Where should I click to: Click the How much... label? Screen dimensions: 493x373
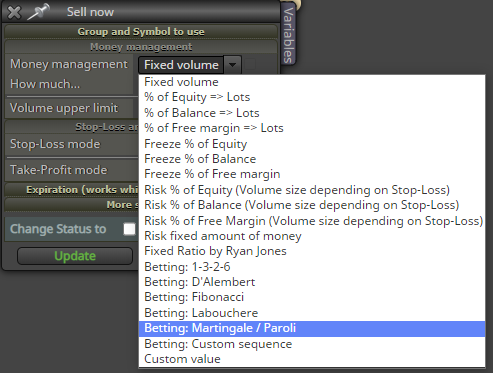45,84
